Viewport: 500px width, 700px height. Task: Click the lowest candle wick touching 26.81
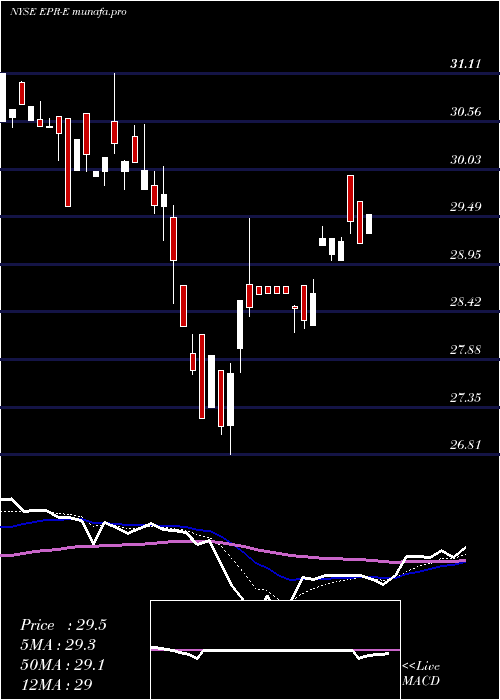pyautogui.click(x=231, y=408)
